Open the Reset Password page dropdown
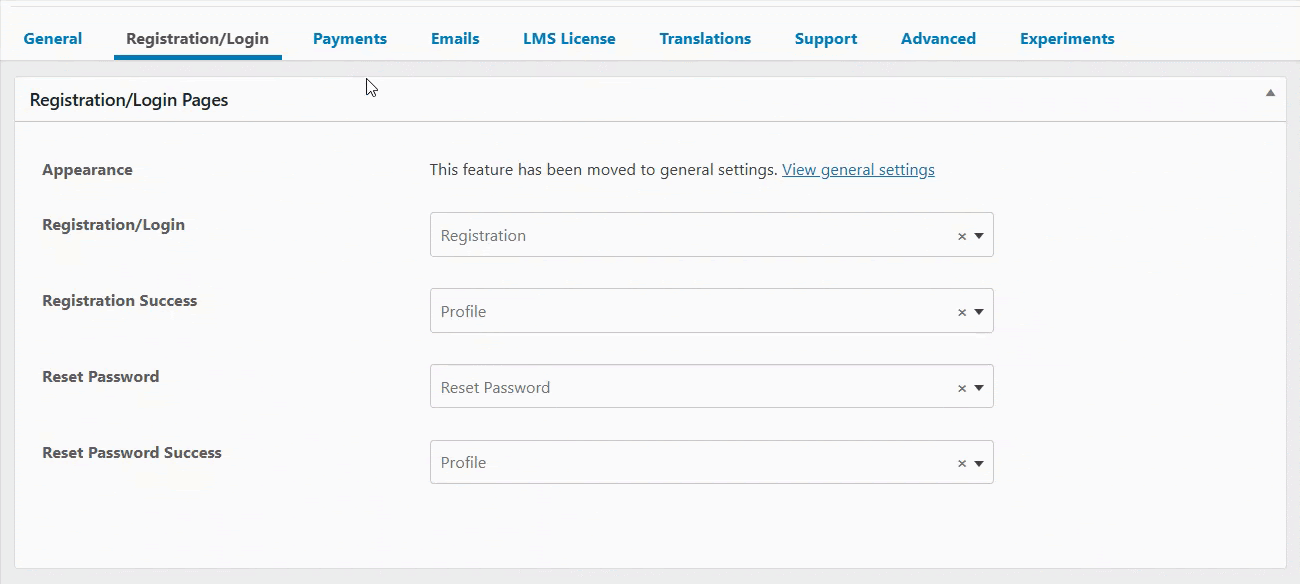 click(978, 386)
